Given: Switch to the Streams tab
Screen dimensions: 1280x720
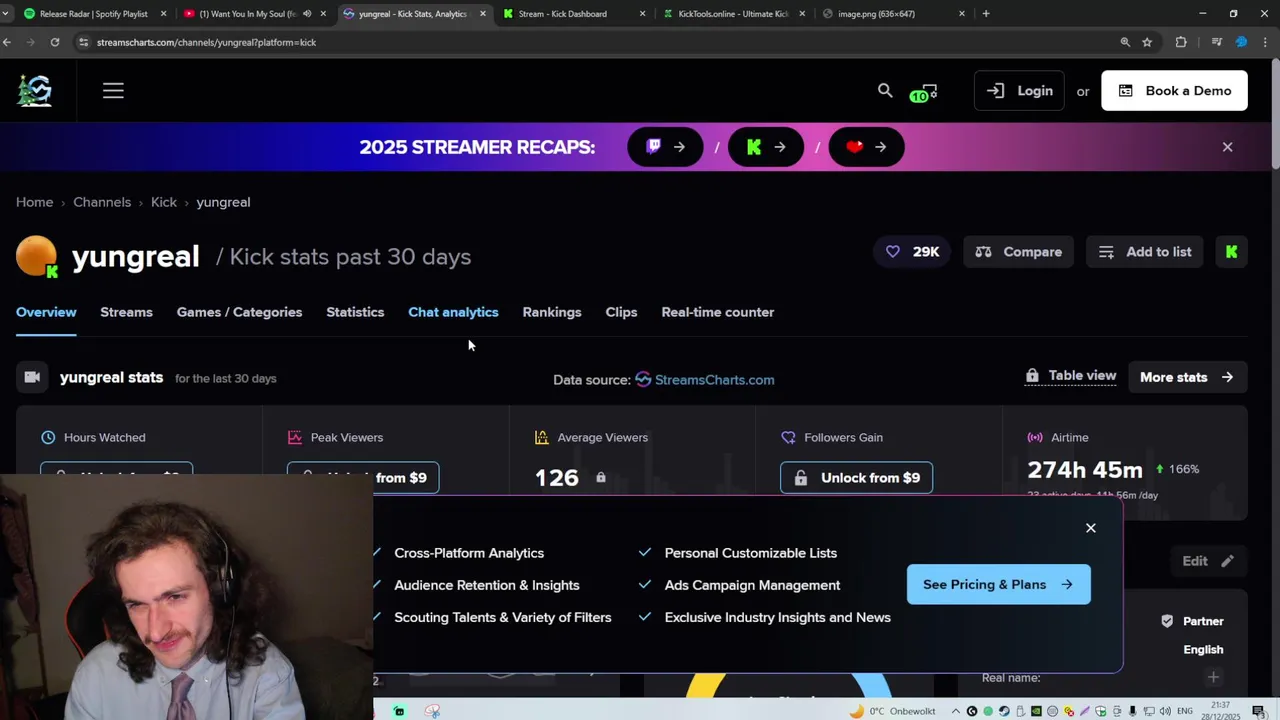Looking at the screenshot, I should point(126,312).
